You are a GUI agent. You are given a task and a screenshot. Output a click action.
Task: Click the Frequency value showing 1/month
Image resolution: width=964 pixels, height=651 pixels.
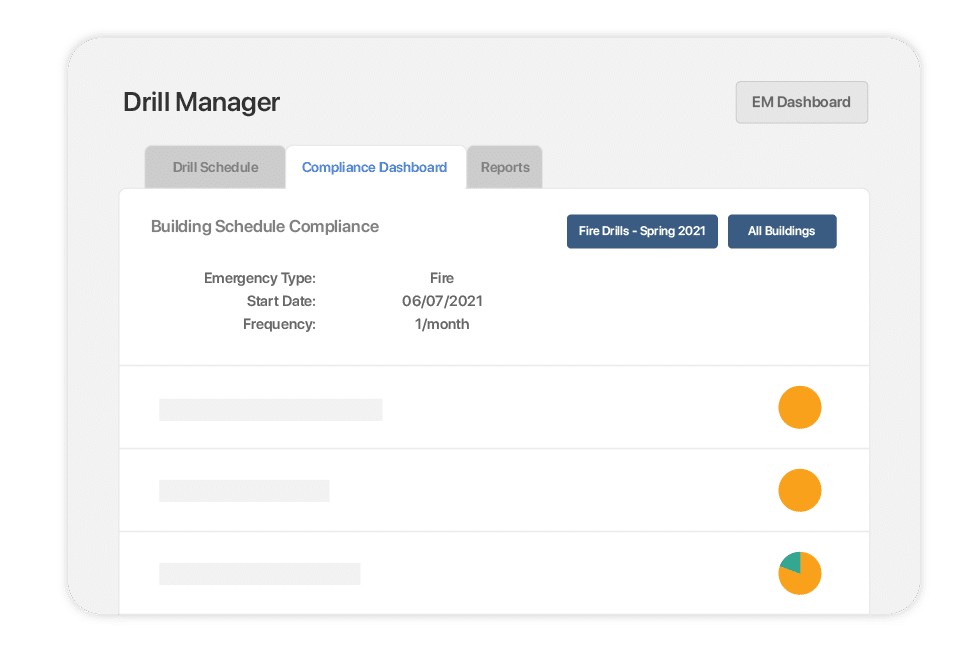pos(442,323)
